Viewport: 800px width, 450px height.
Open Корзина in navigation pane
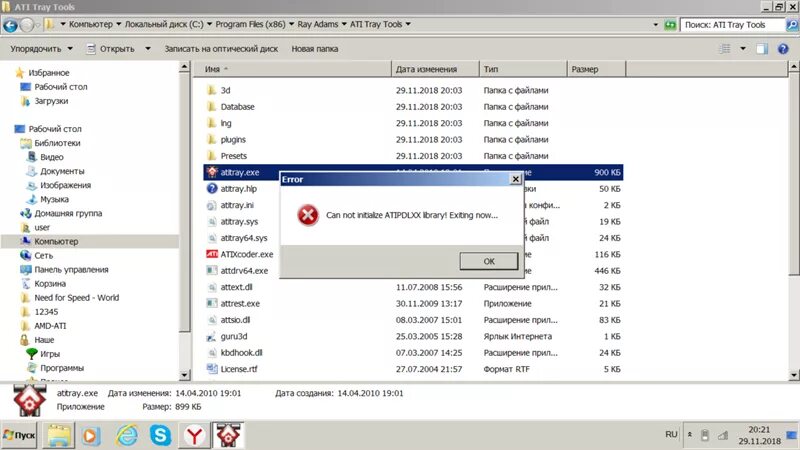(49, 283)
